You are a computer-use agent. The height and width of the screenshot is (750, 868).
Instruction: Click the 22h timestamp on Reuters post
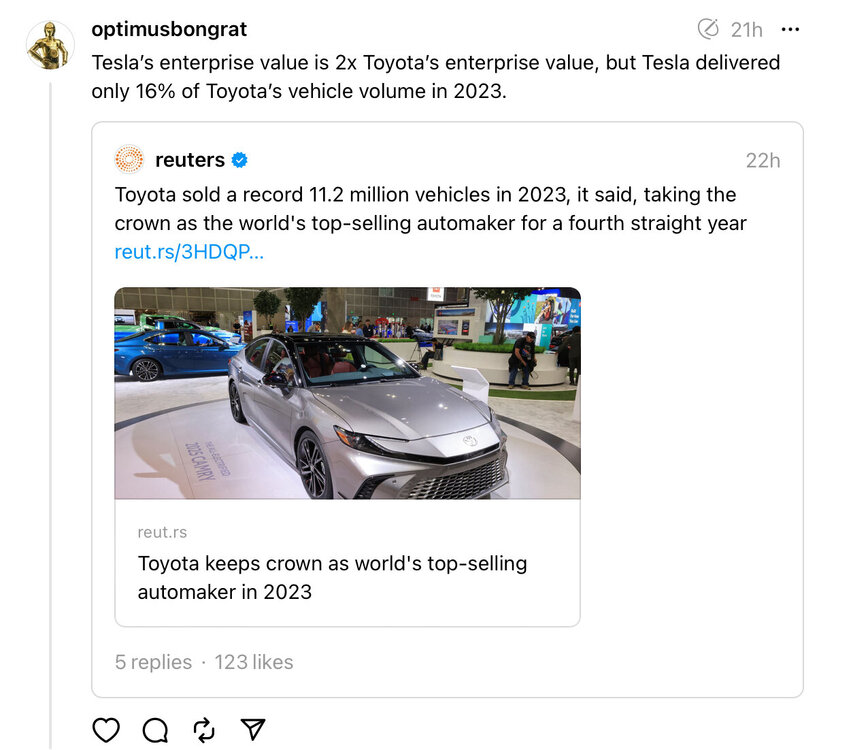coord(763,160)
